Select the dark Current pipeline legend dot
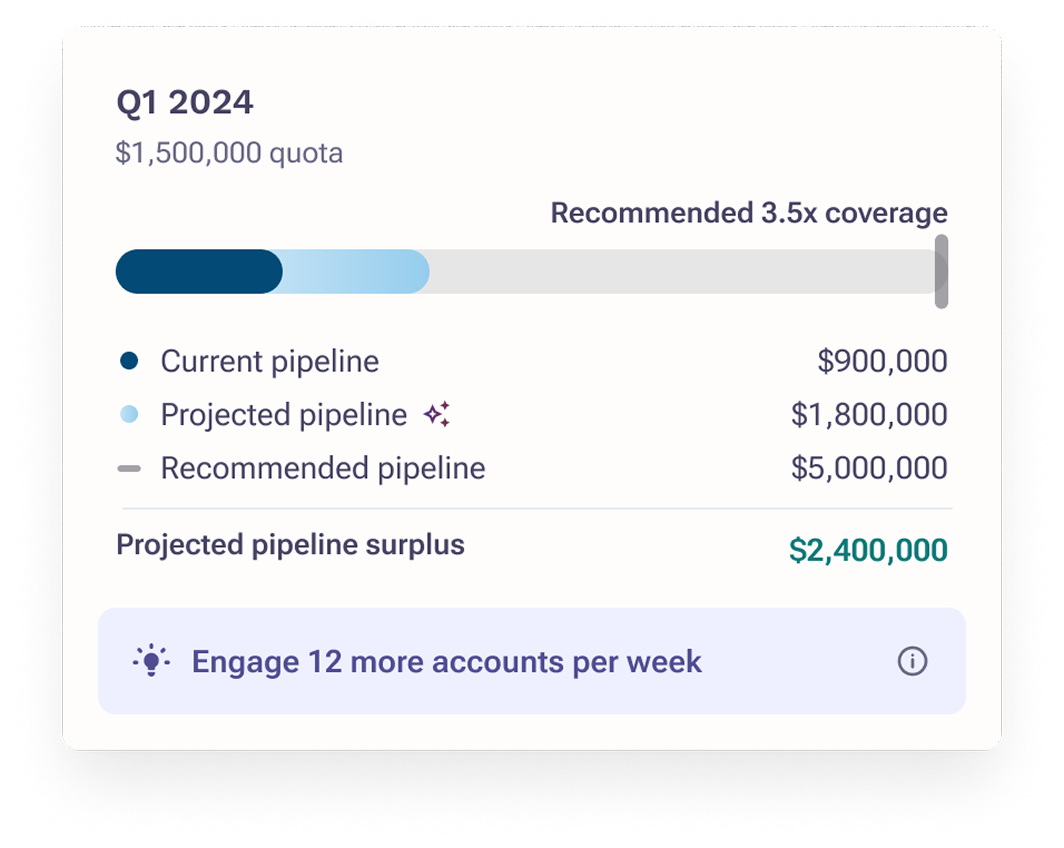This screenshot has width=1064, height=848. [130, 361]
